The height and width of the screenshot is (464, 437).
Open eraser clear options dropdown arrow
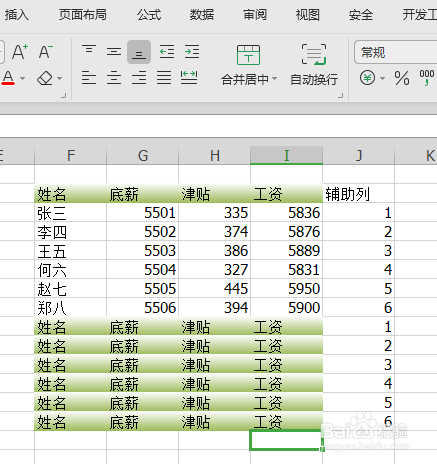[x=60, y=79]
